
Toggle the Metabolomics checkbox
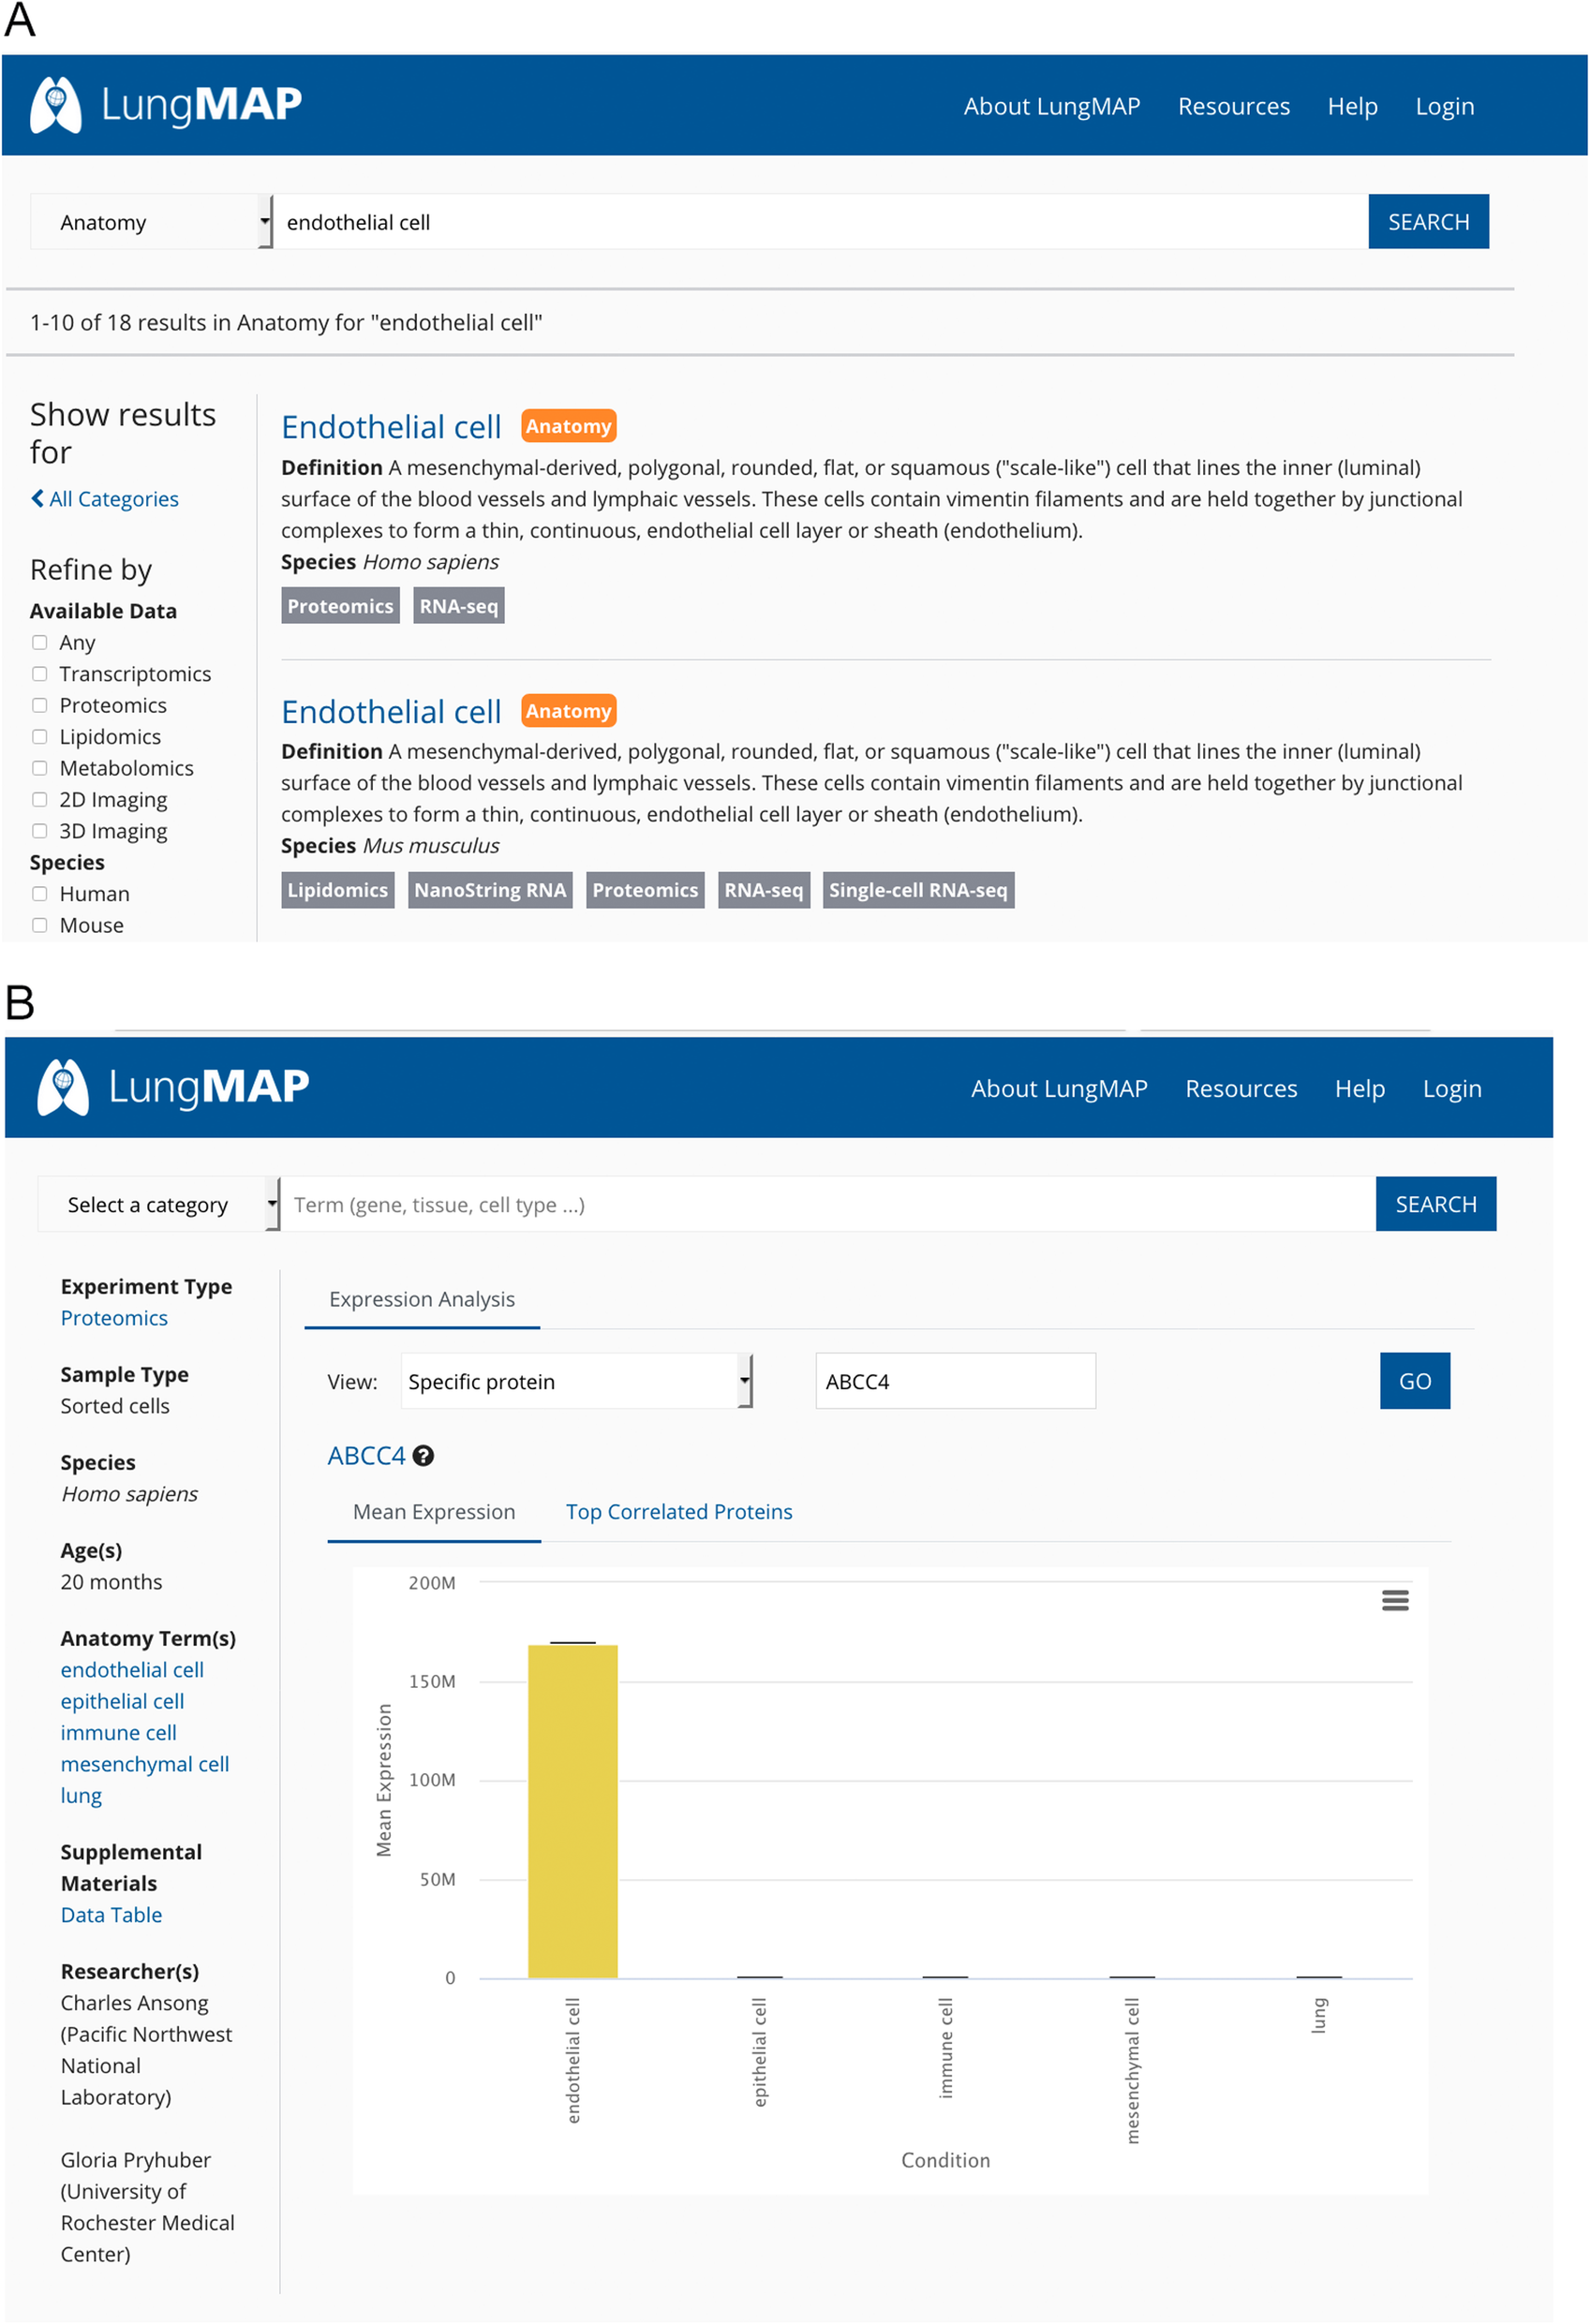(x=40, y=768)
